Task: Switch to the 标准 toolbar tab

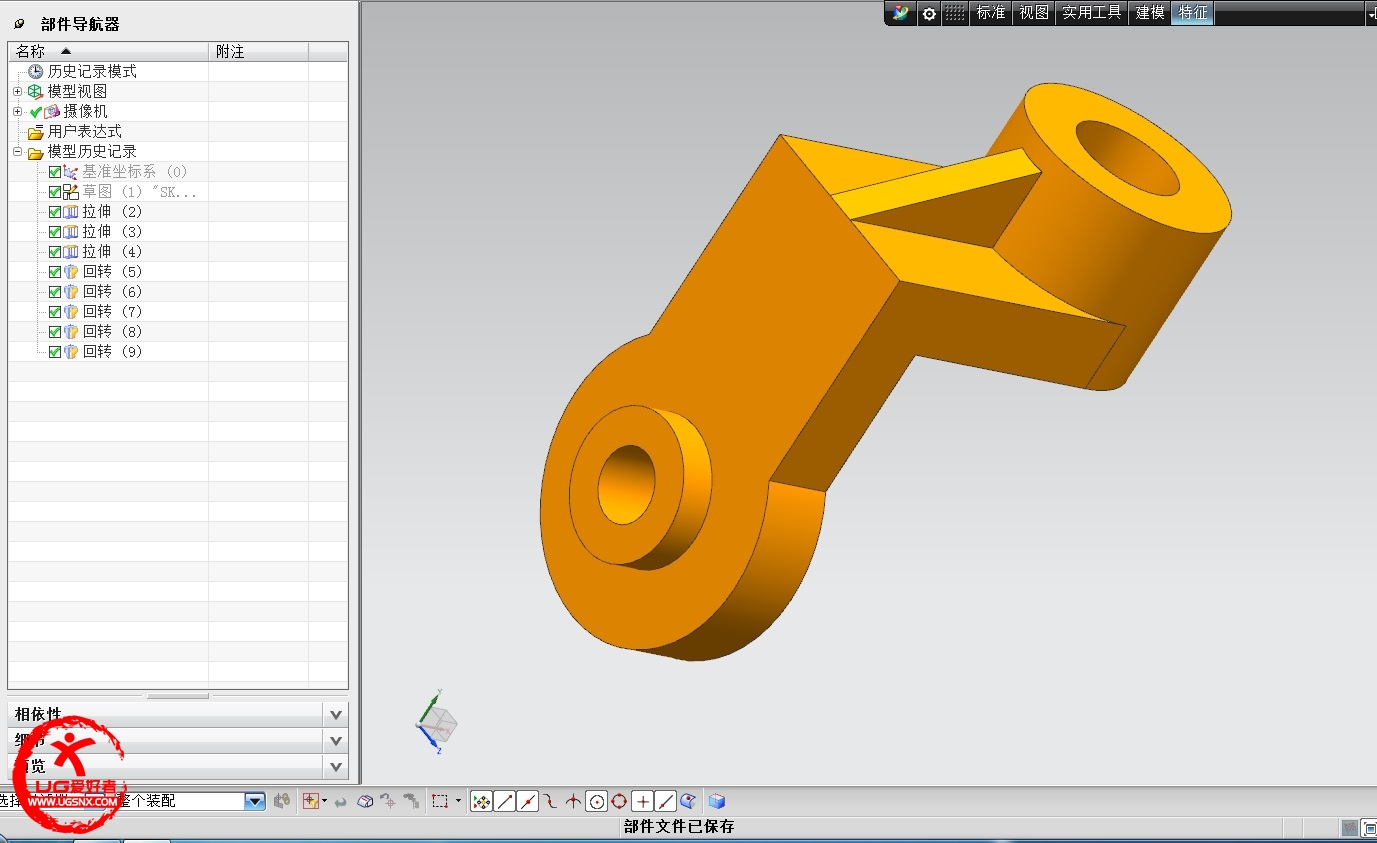Action: pos(990,13)
